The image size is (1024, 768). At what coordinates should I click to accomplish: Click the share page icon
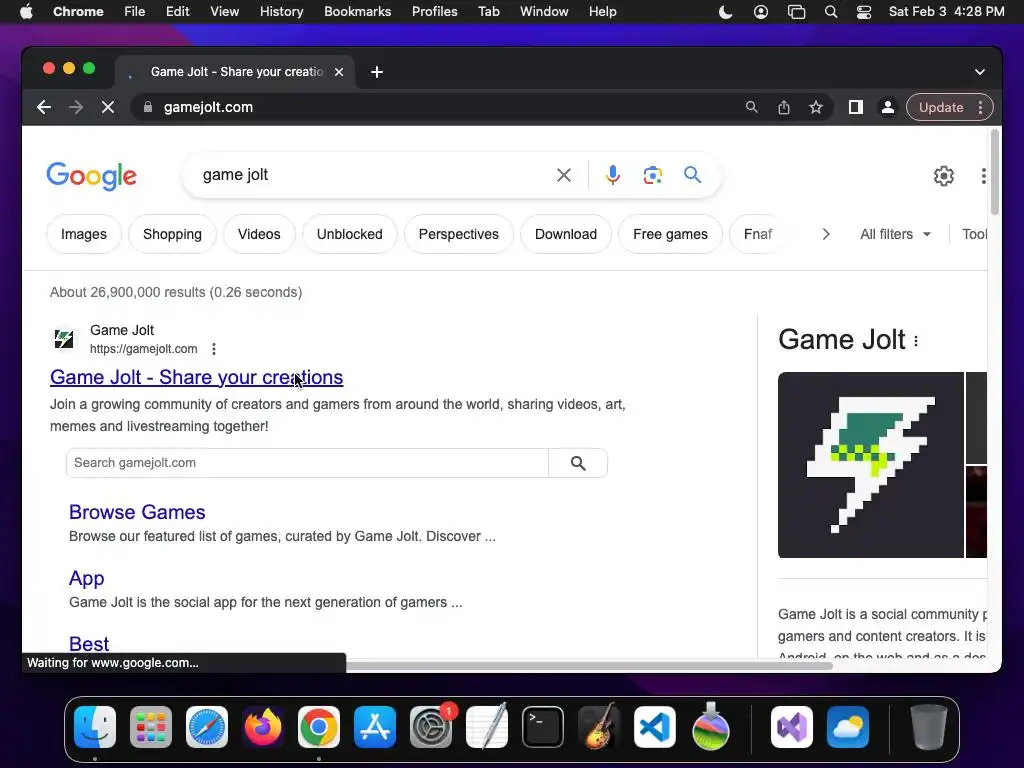click(x=784, y=107)
